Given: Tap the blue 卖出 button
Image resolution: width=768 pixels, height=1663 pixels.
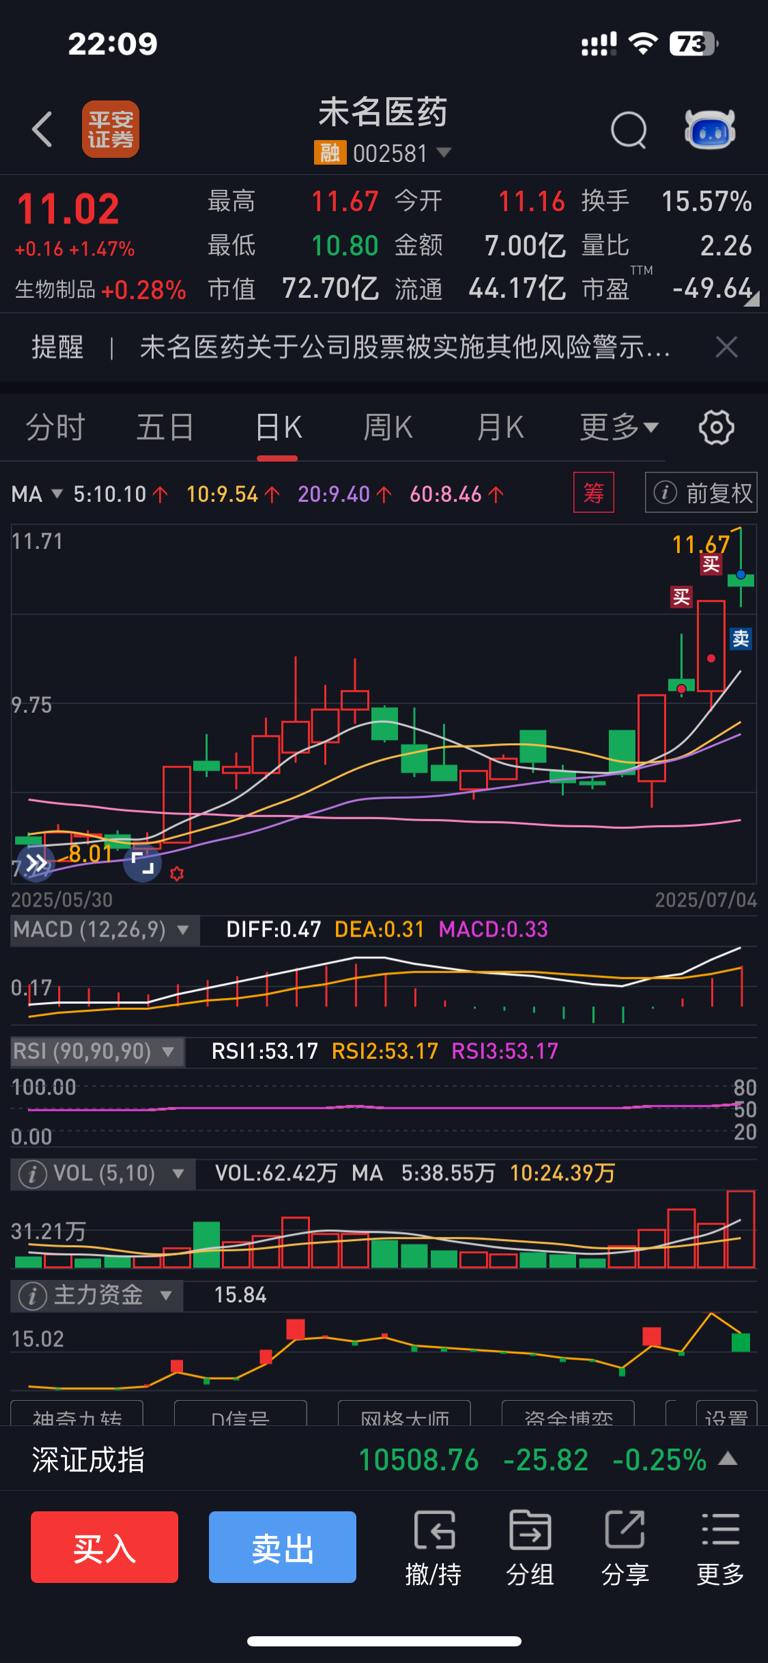Looking at the screenshot, I should point(282,1547).
